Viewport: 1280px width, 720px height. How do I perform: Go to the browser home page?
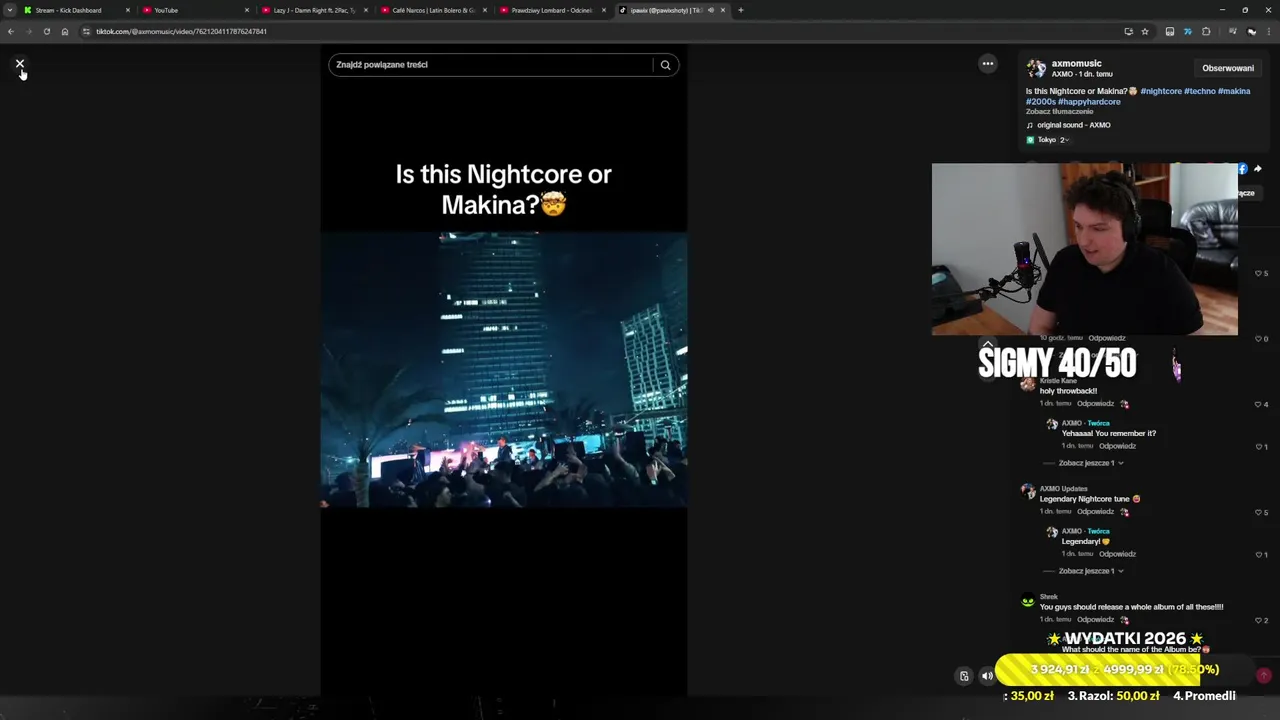[x=65, y=31]
